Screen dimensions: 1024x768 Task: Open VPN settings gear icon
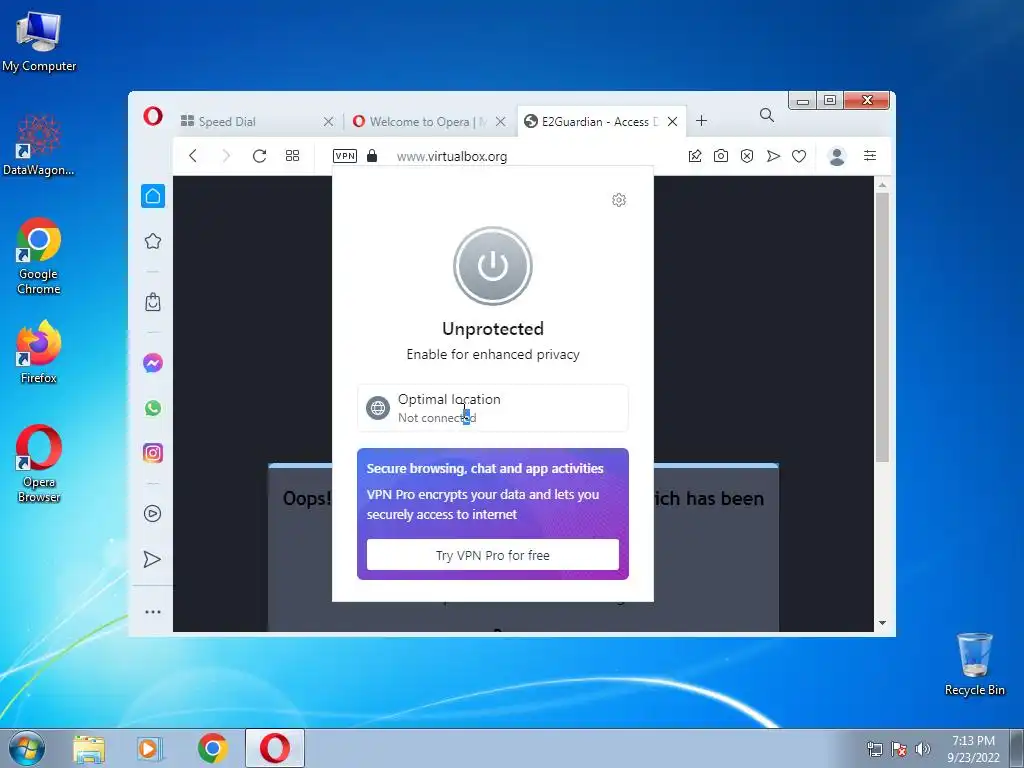(x=618, y=200)
